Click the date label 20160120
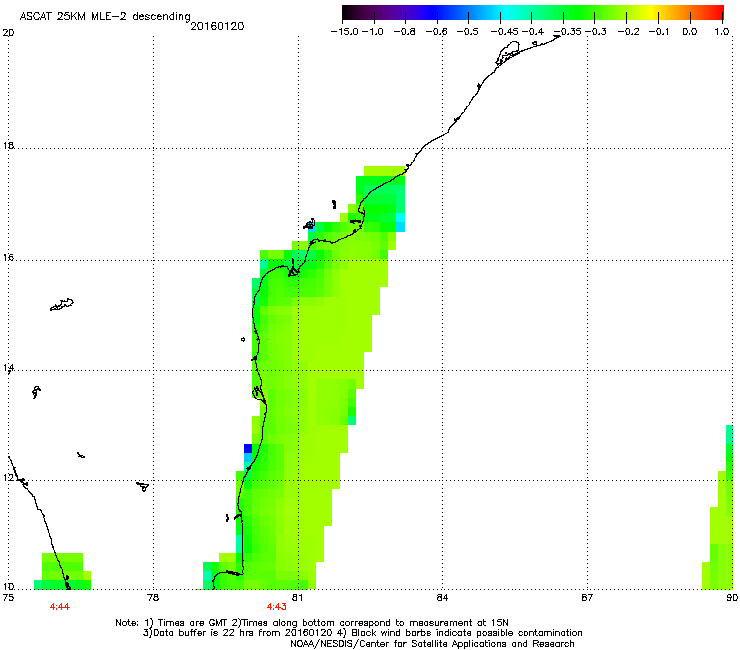Image resolution: width=740 pixels, height=650 pixels. 217,26
